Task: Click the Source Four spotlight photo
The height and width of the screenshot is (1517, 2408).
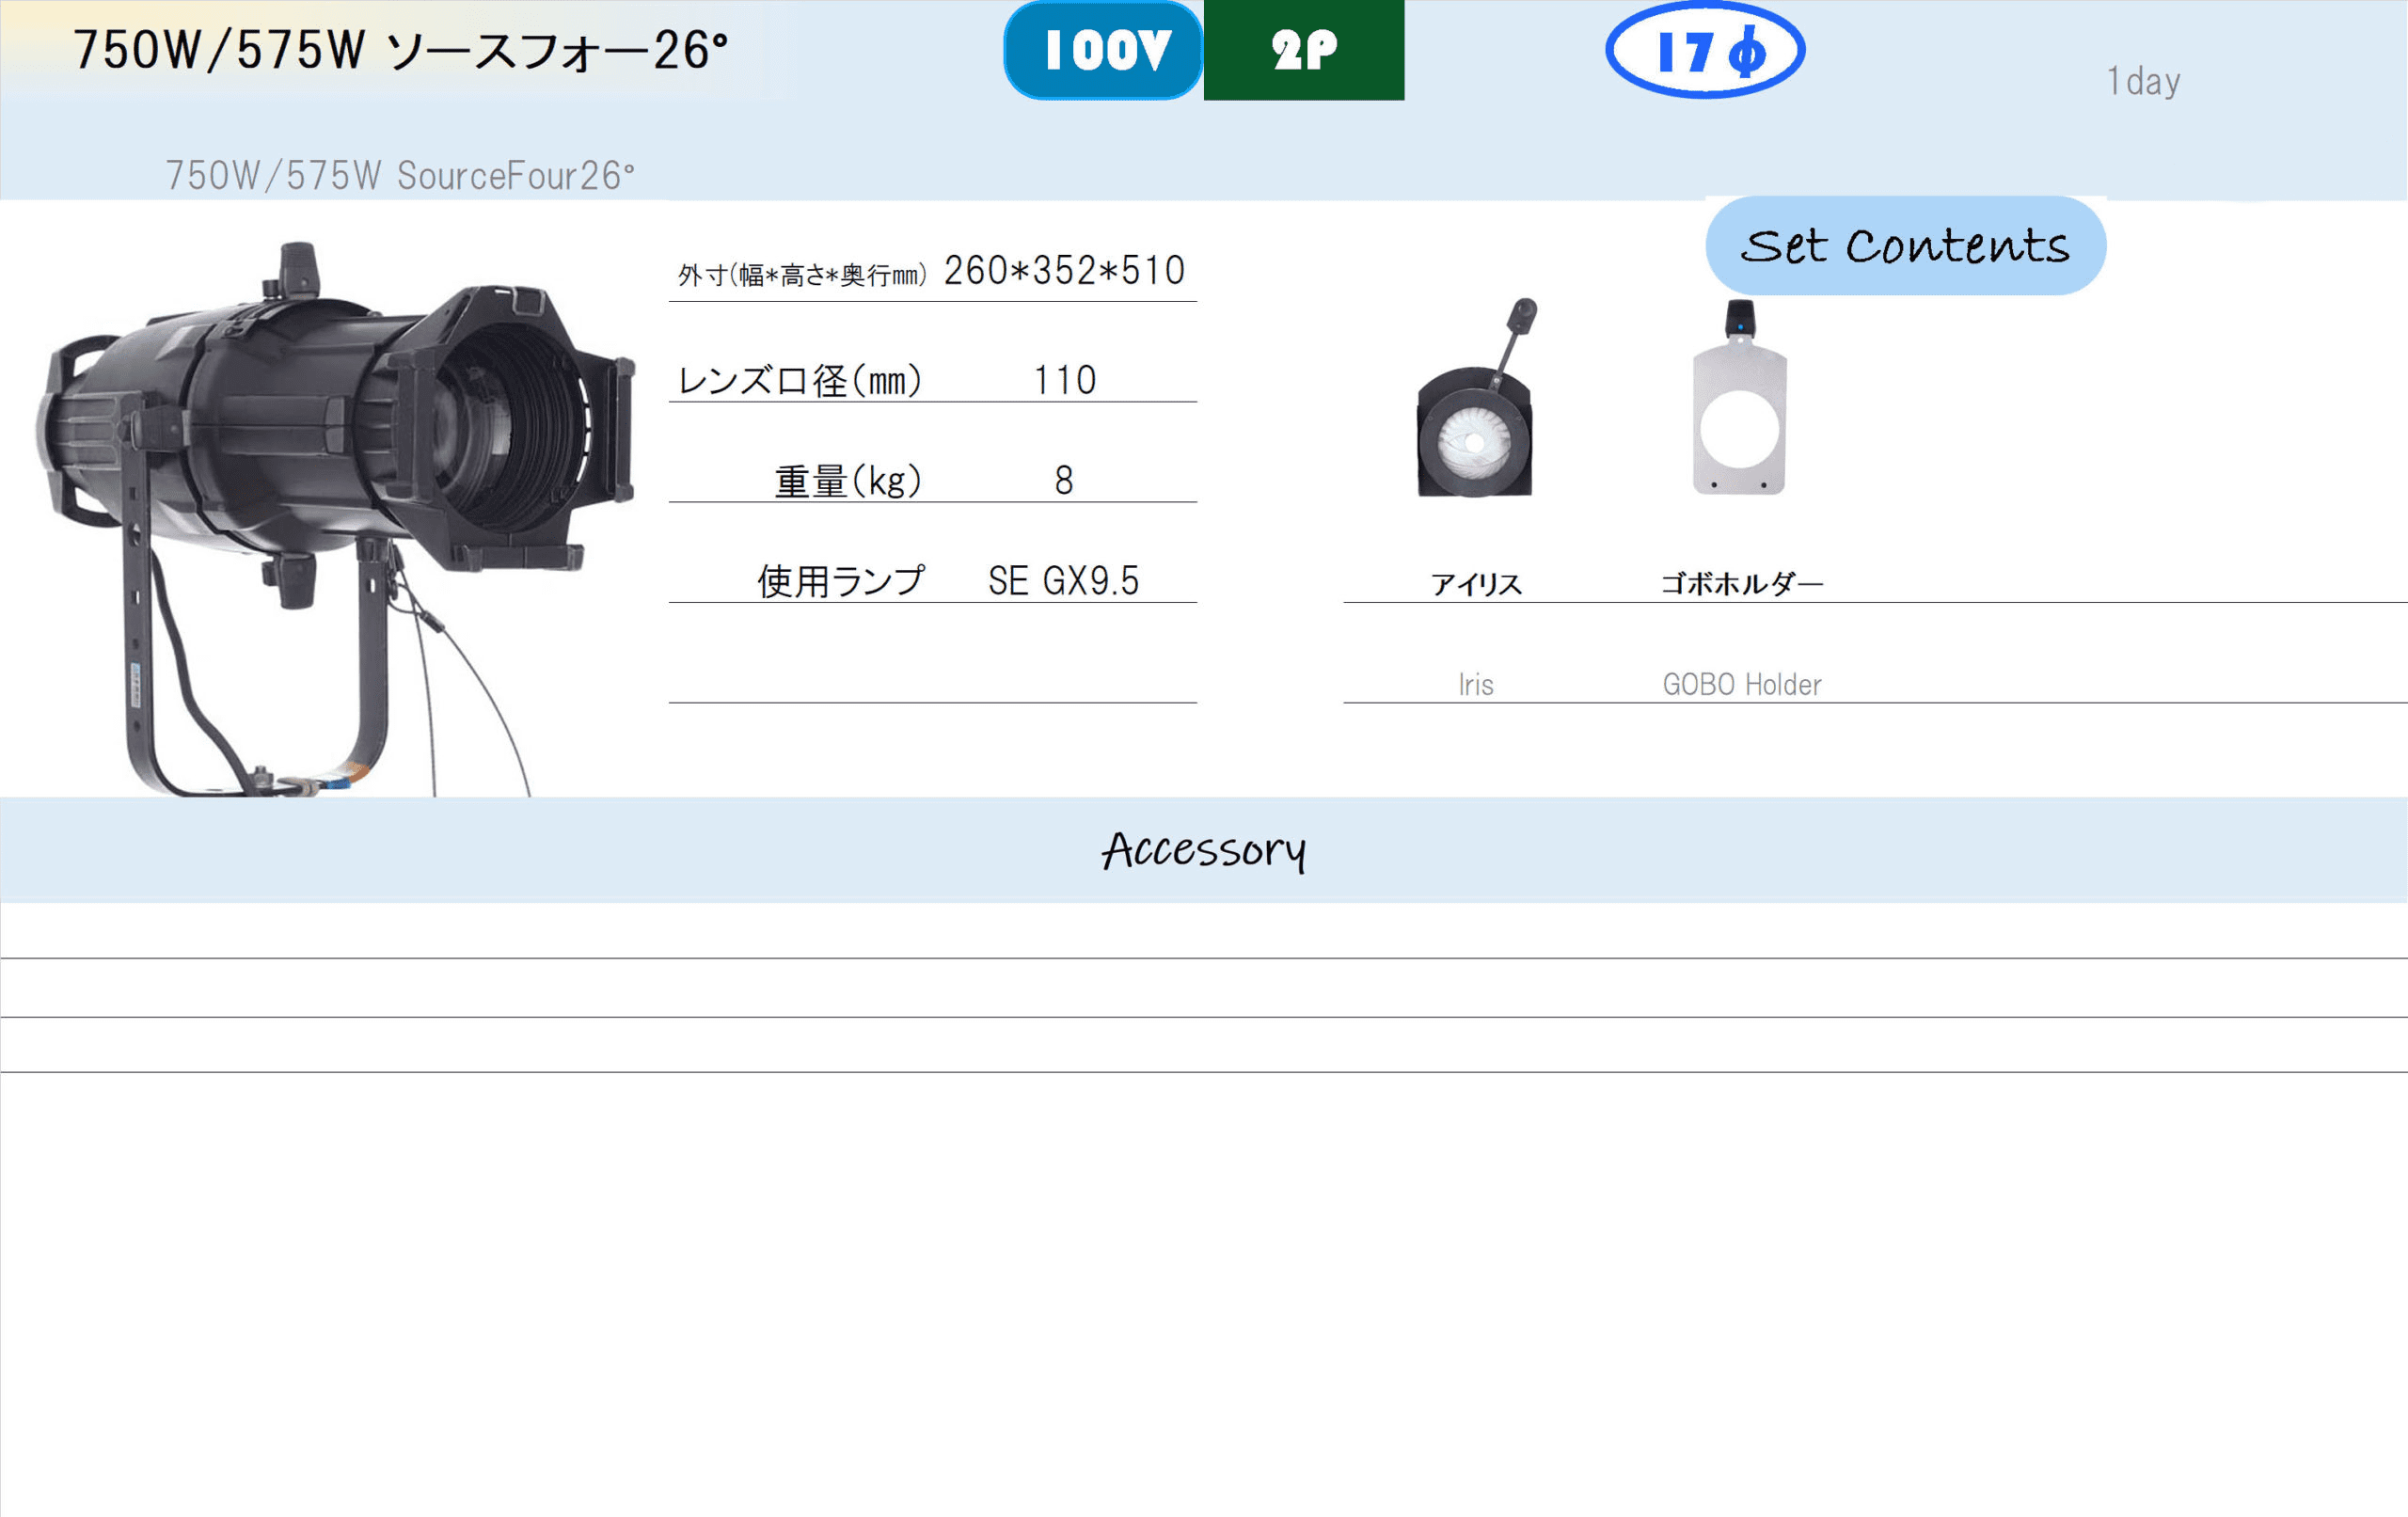Action: coord(335,519)
